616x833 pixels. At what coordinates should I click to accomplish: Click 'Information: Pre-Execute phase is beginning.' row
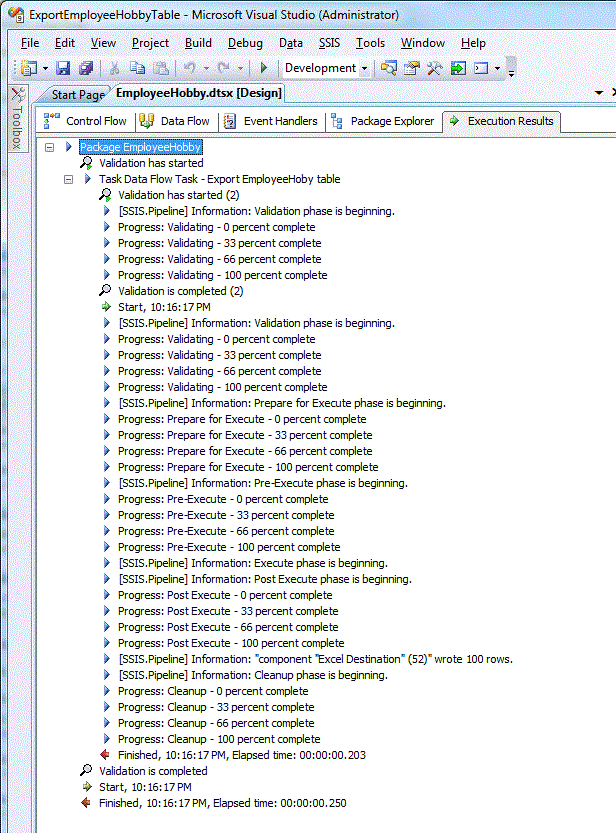263,483
